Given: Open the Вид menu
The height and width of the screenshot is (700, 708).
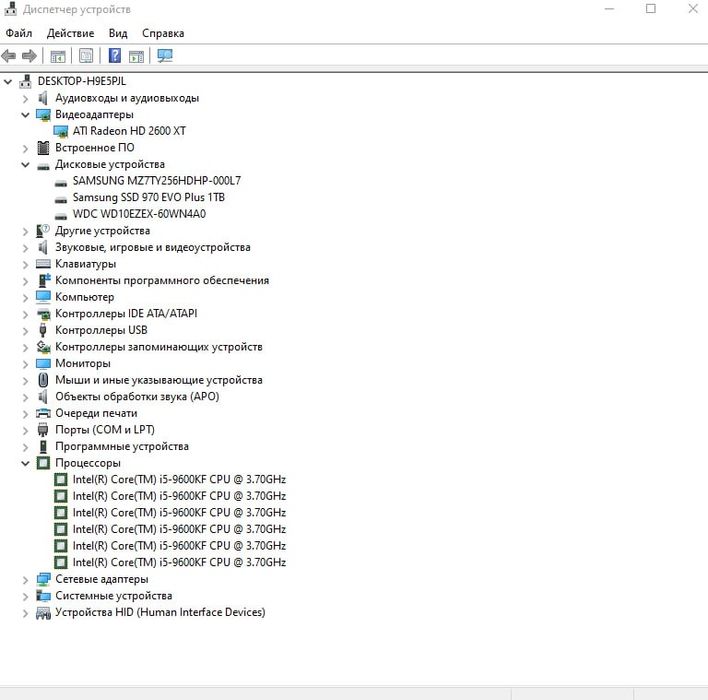Looking at the screenshot, I should (118, 33).
